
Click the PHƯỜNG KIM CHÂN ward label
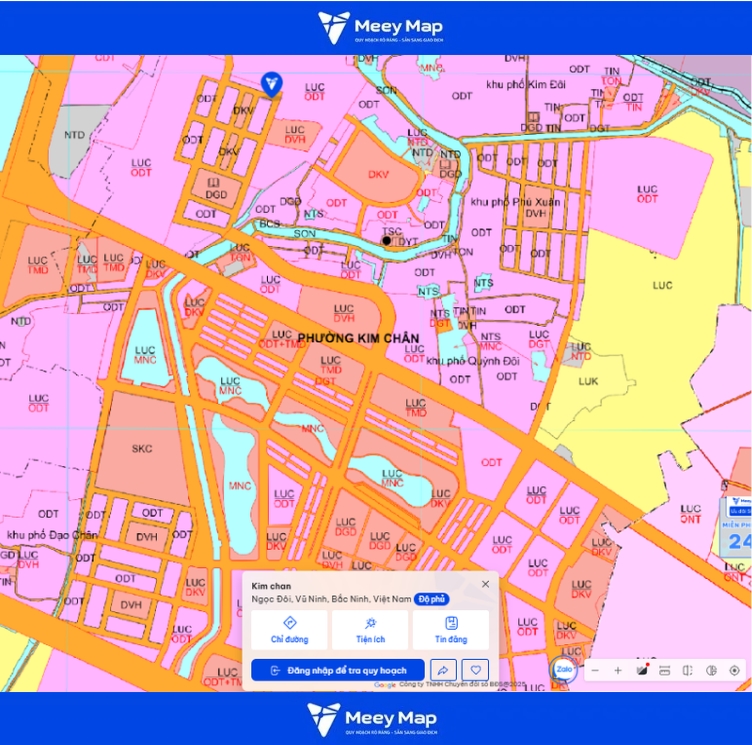click(x=358, y=338)
